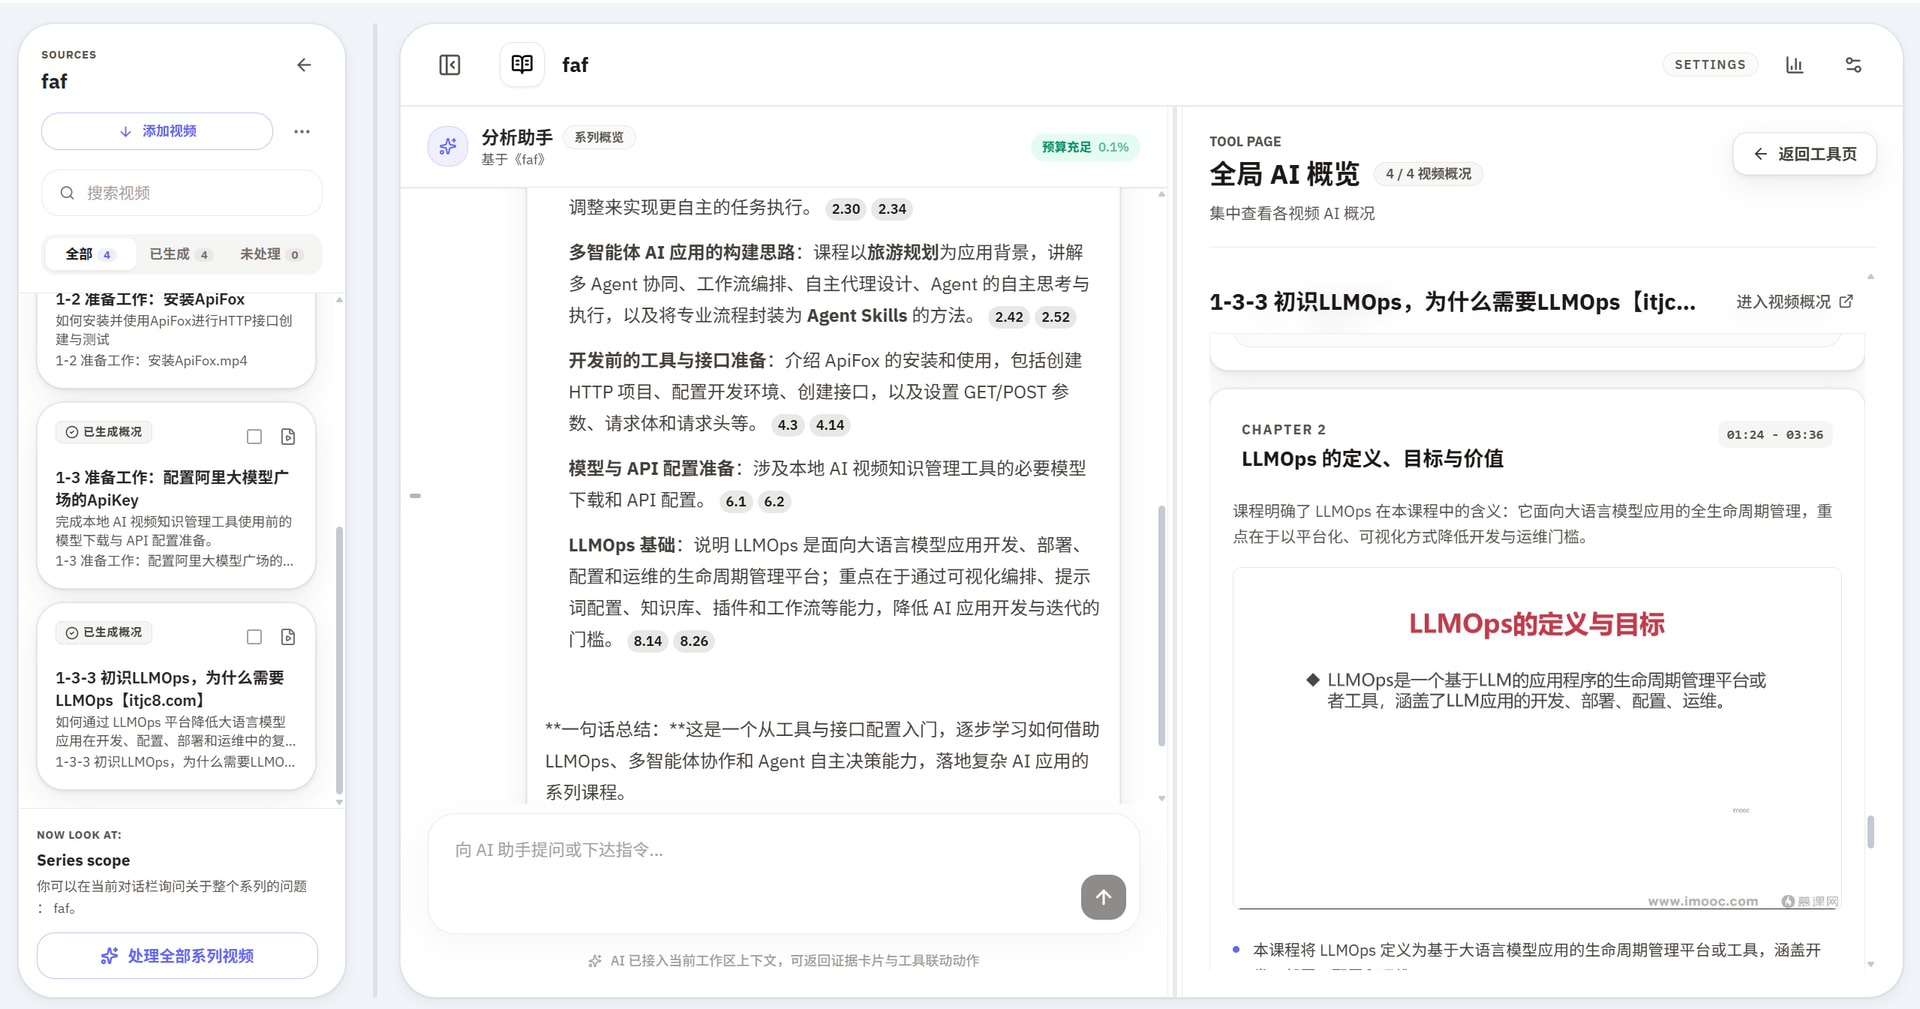
Task: Click 已生成概况 status on 1-3-3 LLMOps card
Action: [104, 632]
